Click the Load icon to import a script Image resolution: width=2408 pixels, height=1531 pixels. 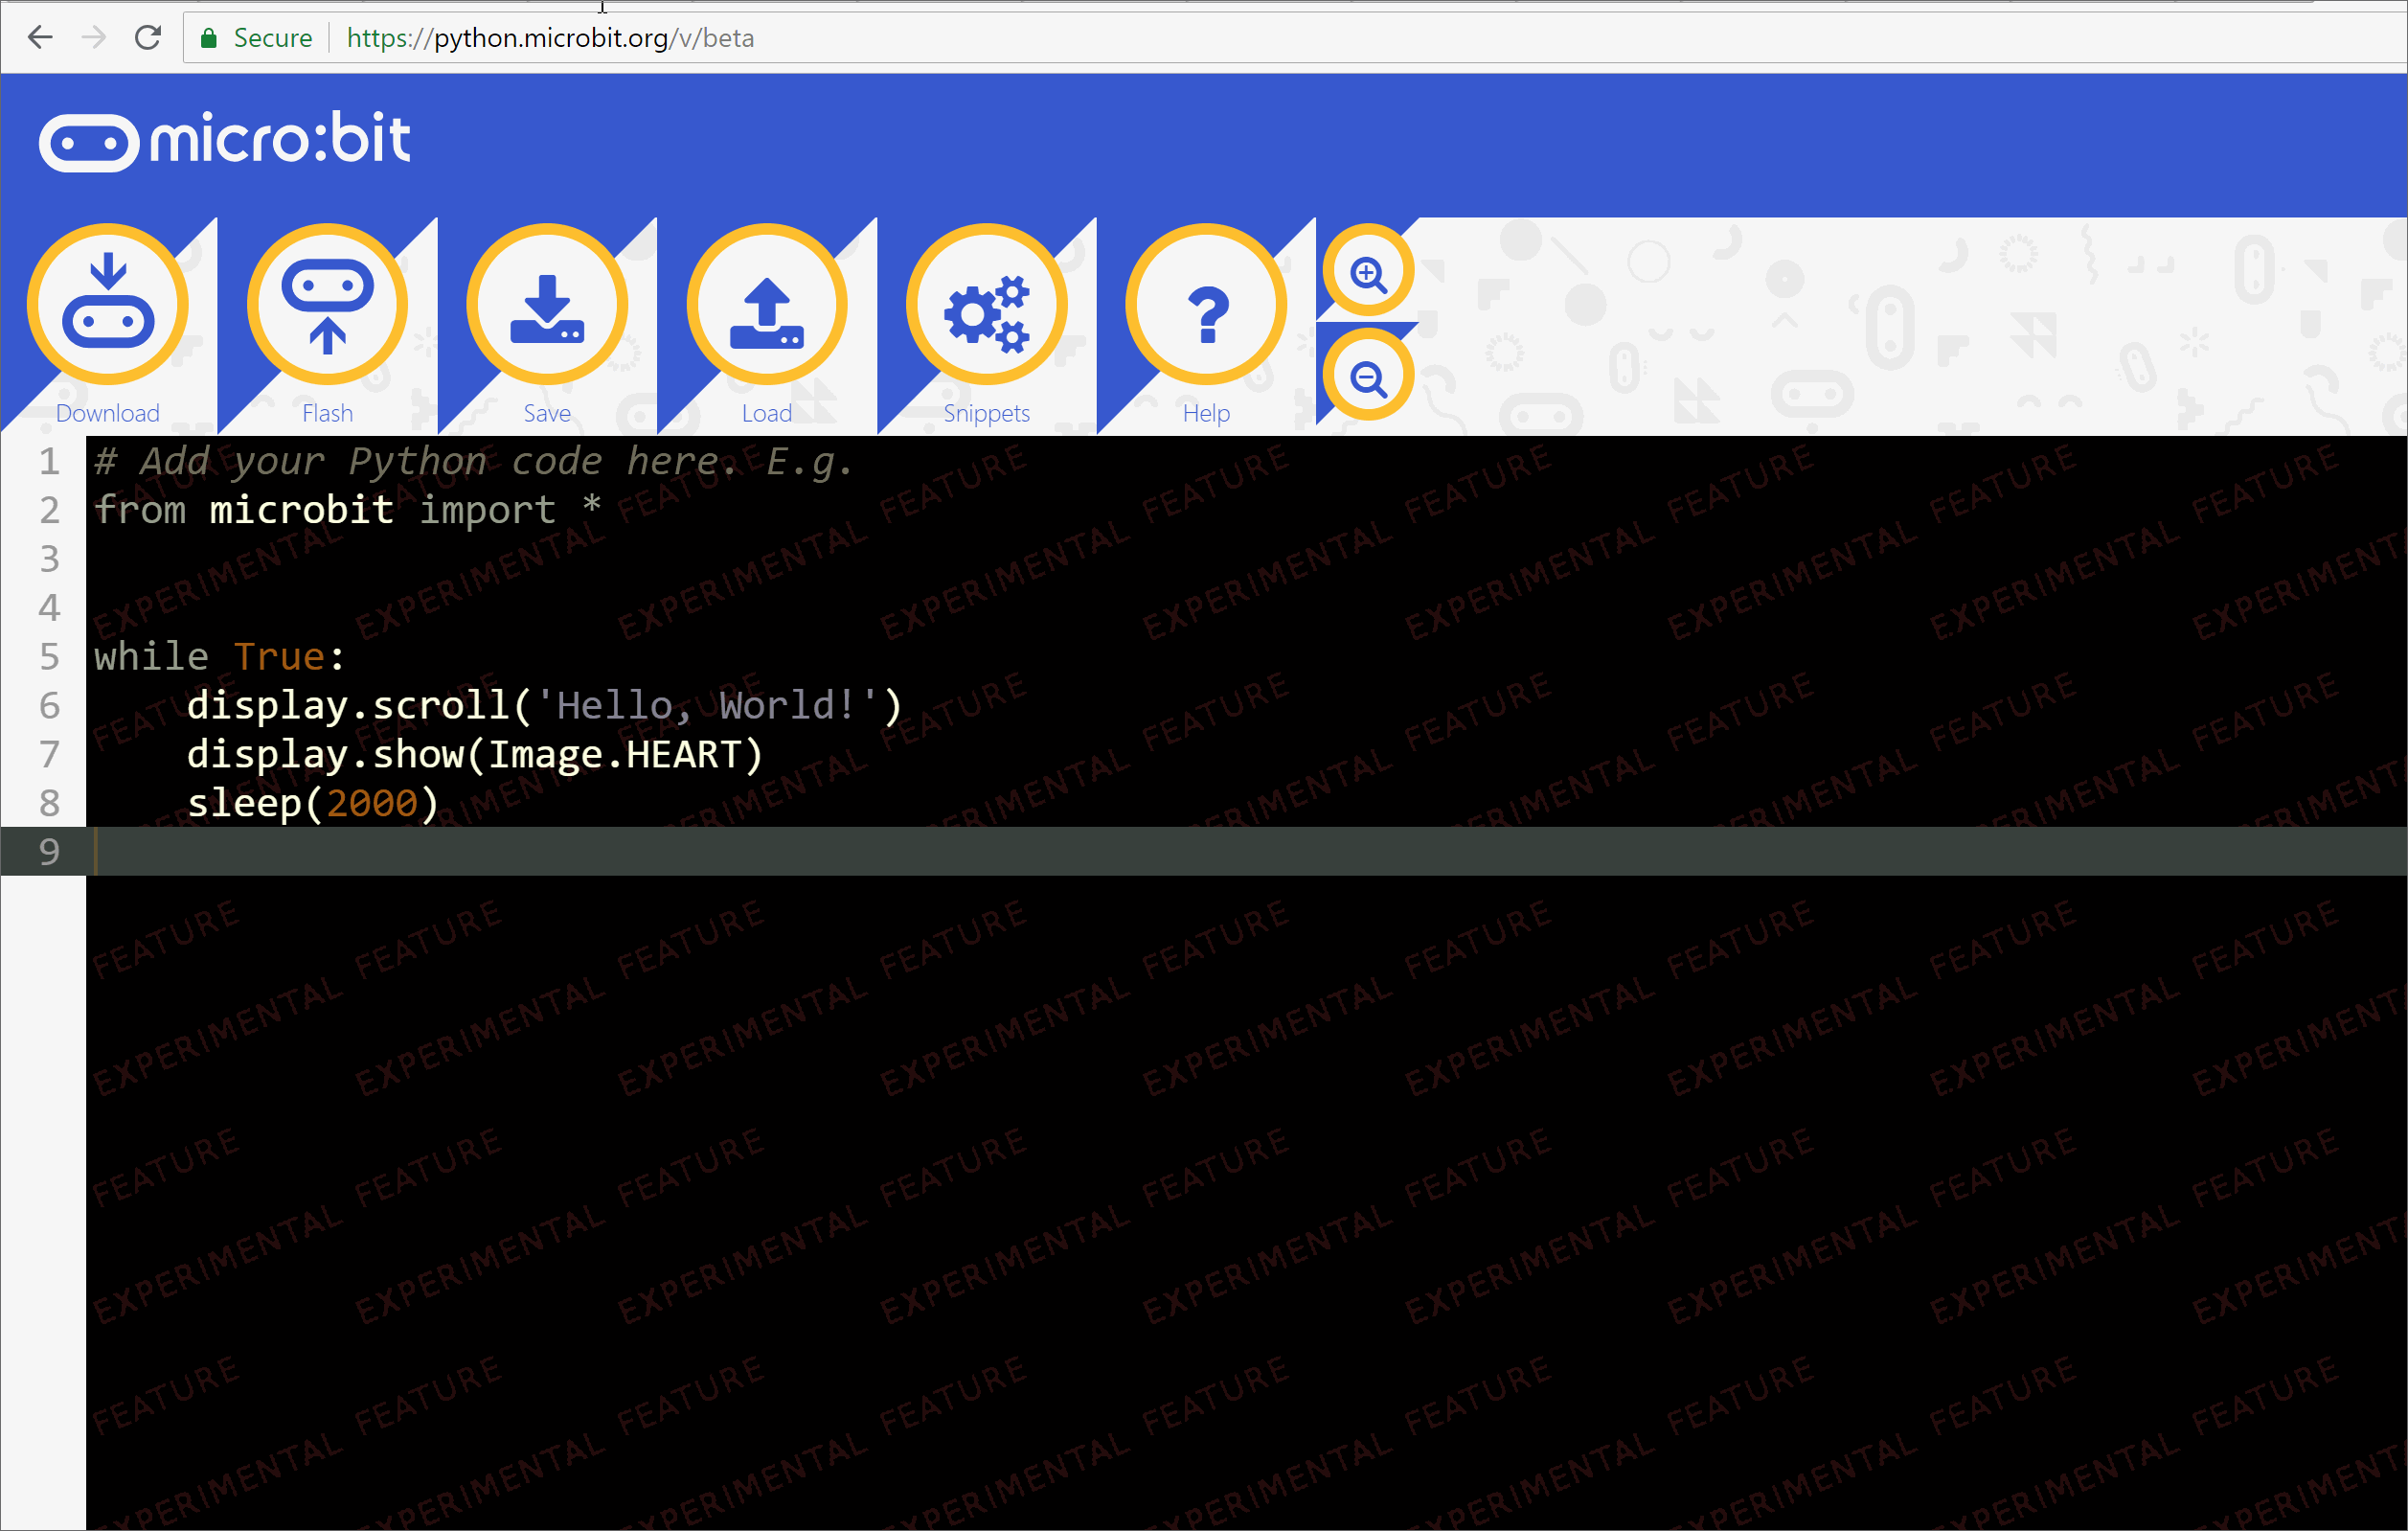767,303
